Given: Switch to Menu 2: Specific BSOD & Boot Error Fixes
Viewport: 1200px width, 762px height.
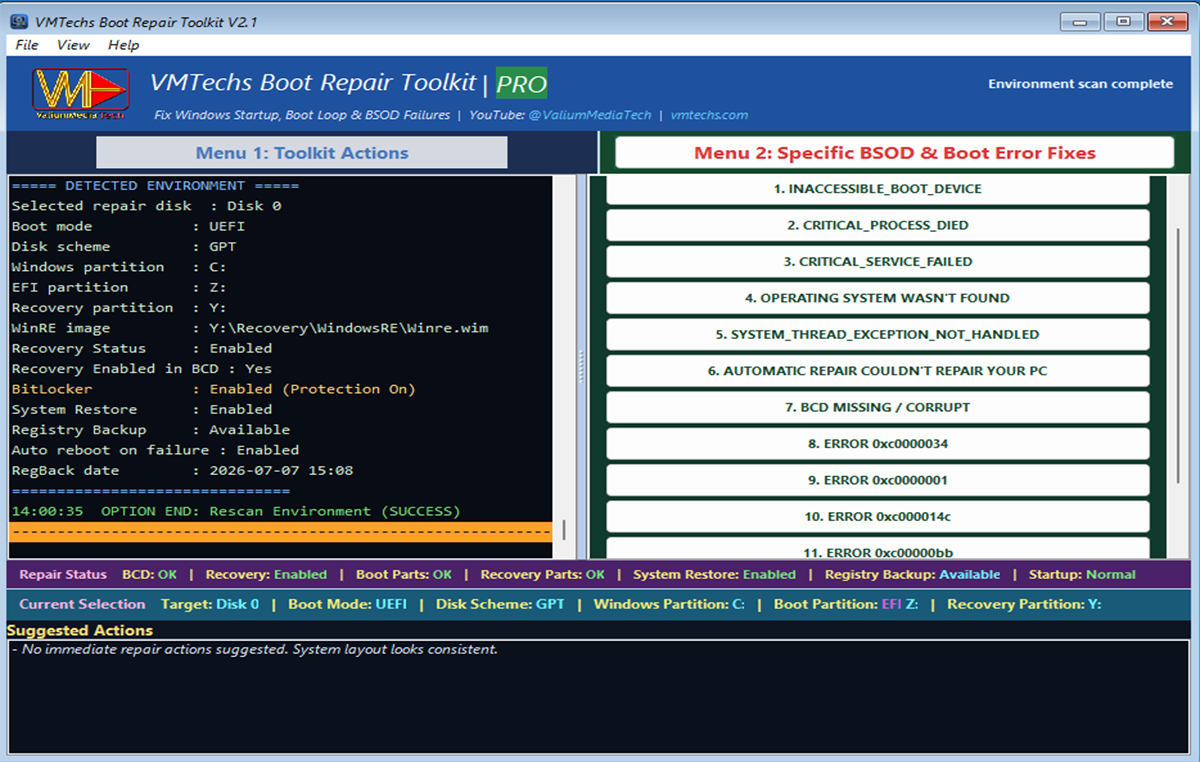Looking at the screenshot, I should pyautogui.click(x=895, y=153).
